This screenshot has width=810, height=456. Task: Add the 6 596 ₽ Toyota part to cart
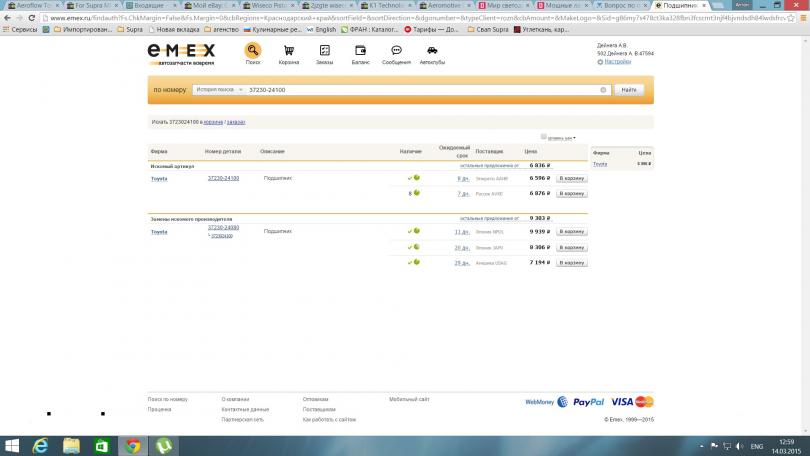click(x=571, y=178)
